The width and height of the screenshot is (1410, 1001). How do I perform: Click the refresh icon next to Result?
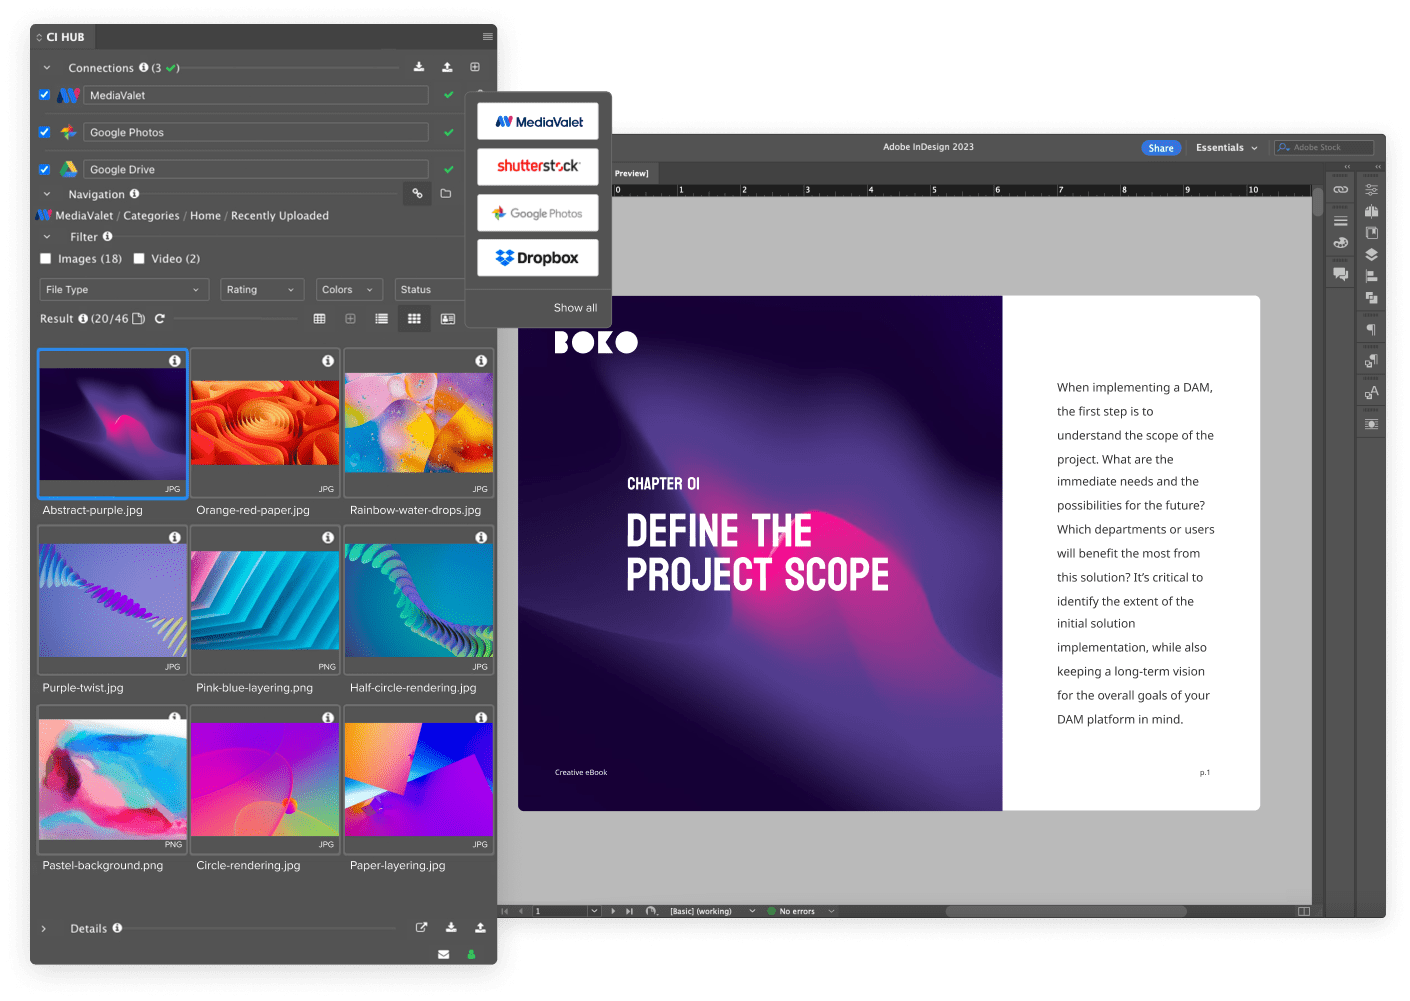[x=159, y=319]
